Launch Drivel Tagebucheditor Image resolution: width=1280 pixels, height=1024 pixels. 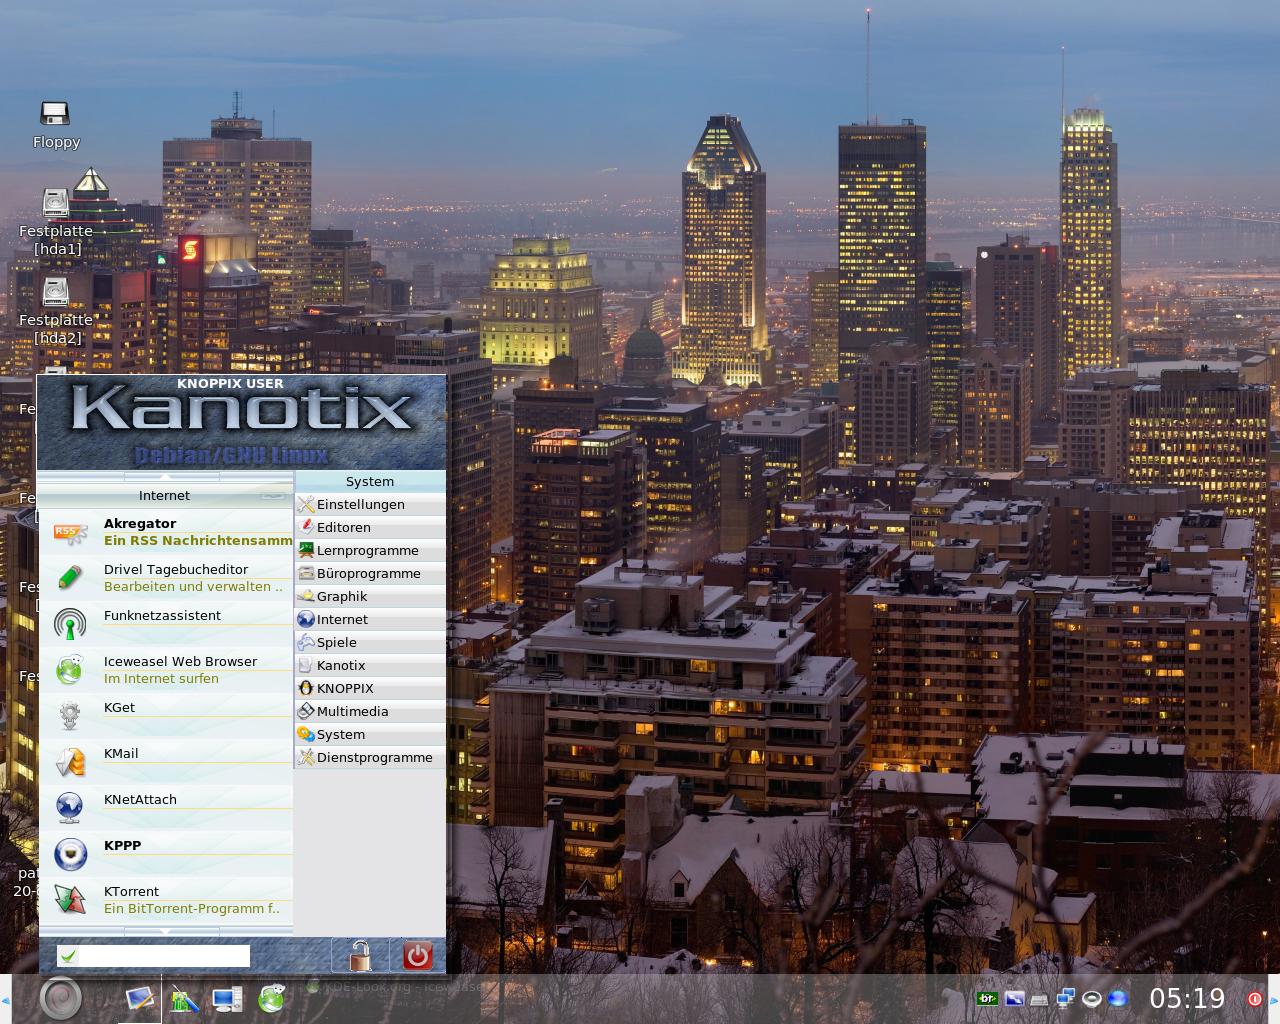[165, 578]
